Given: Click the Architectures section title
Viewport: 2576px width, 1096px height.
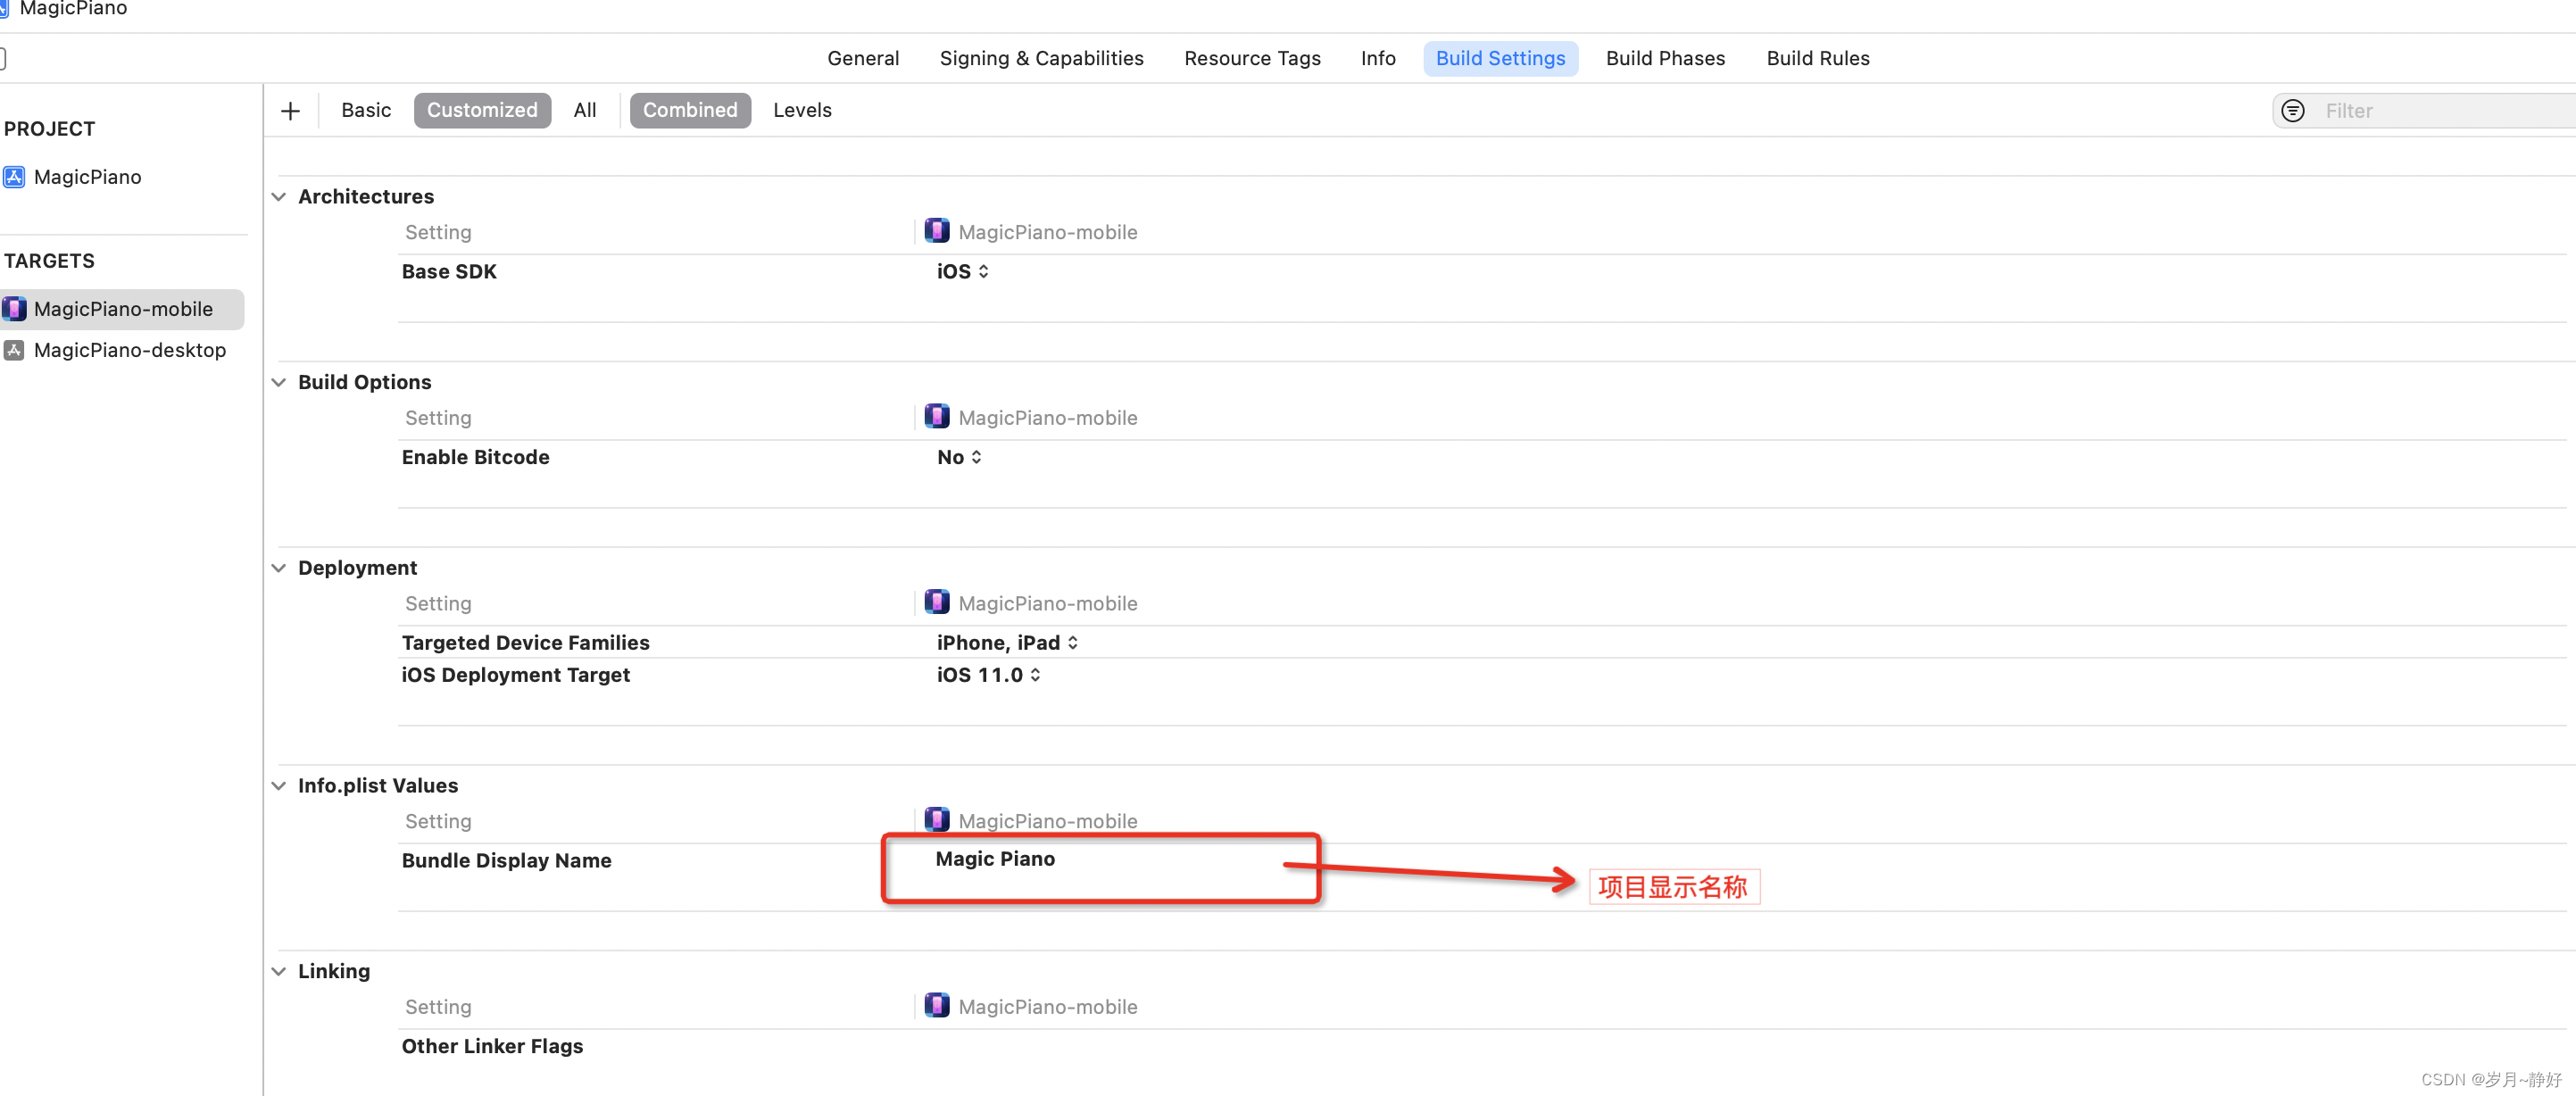Looking at the screenshot, I should [x=365, y=197].
